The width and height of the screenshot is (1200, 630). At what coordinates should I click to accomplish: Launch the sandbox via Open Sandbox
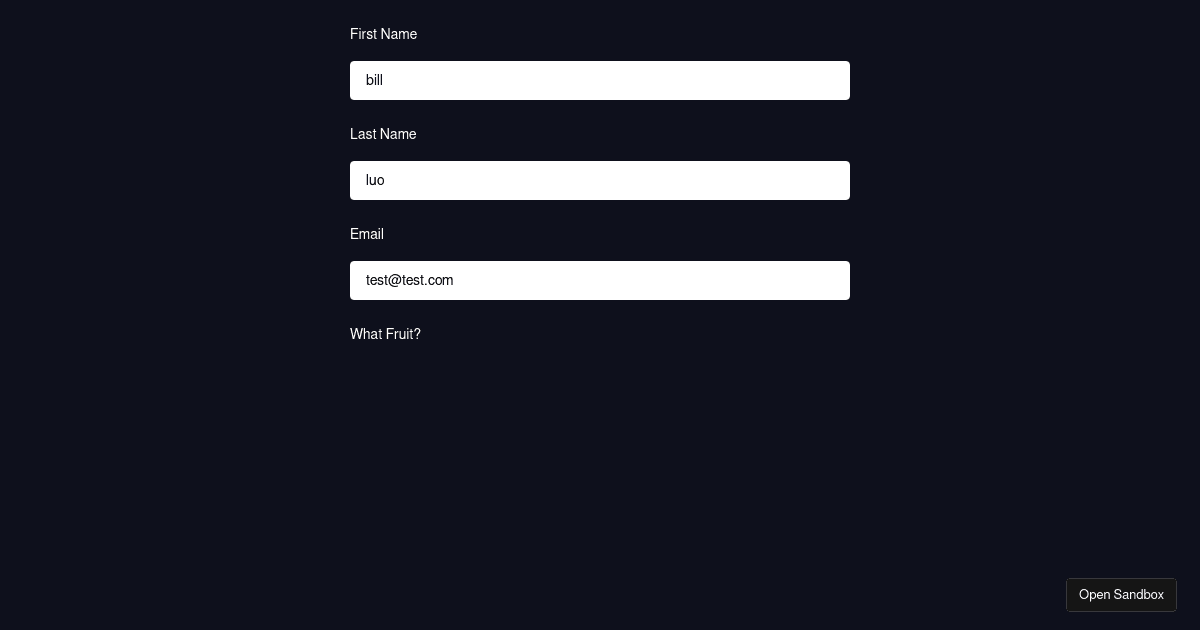click(1121, 595)
